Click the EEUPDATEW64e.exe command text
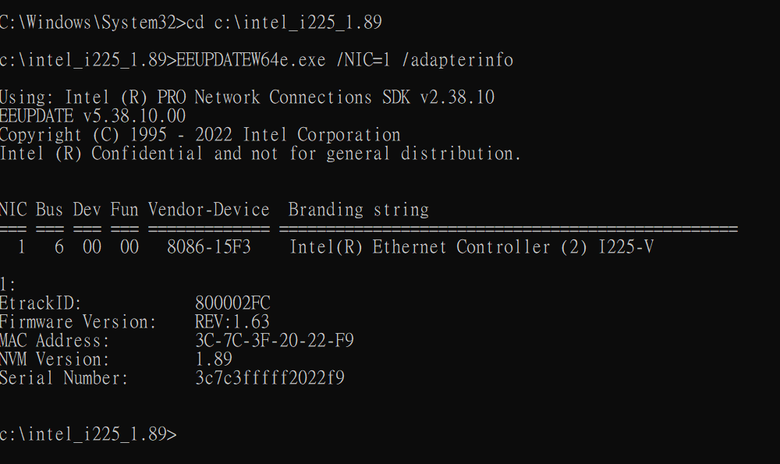 (x=251, y=60)
